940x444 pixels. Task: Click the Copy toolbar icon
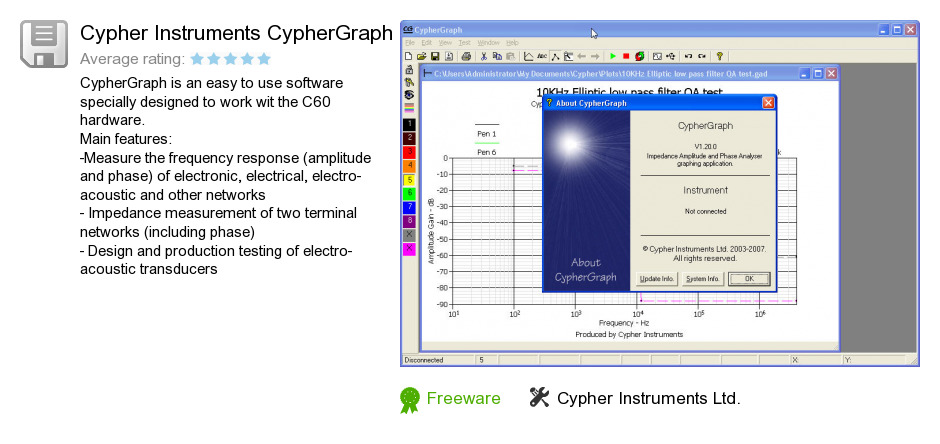497,56
